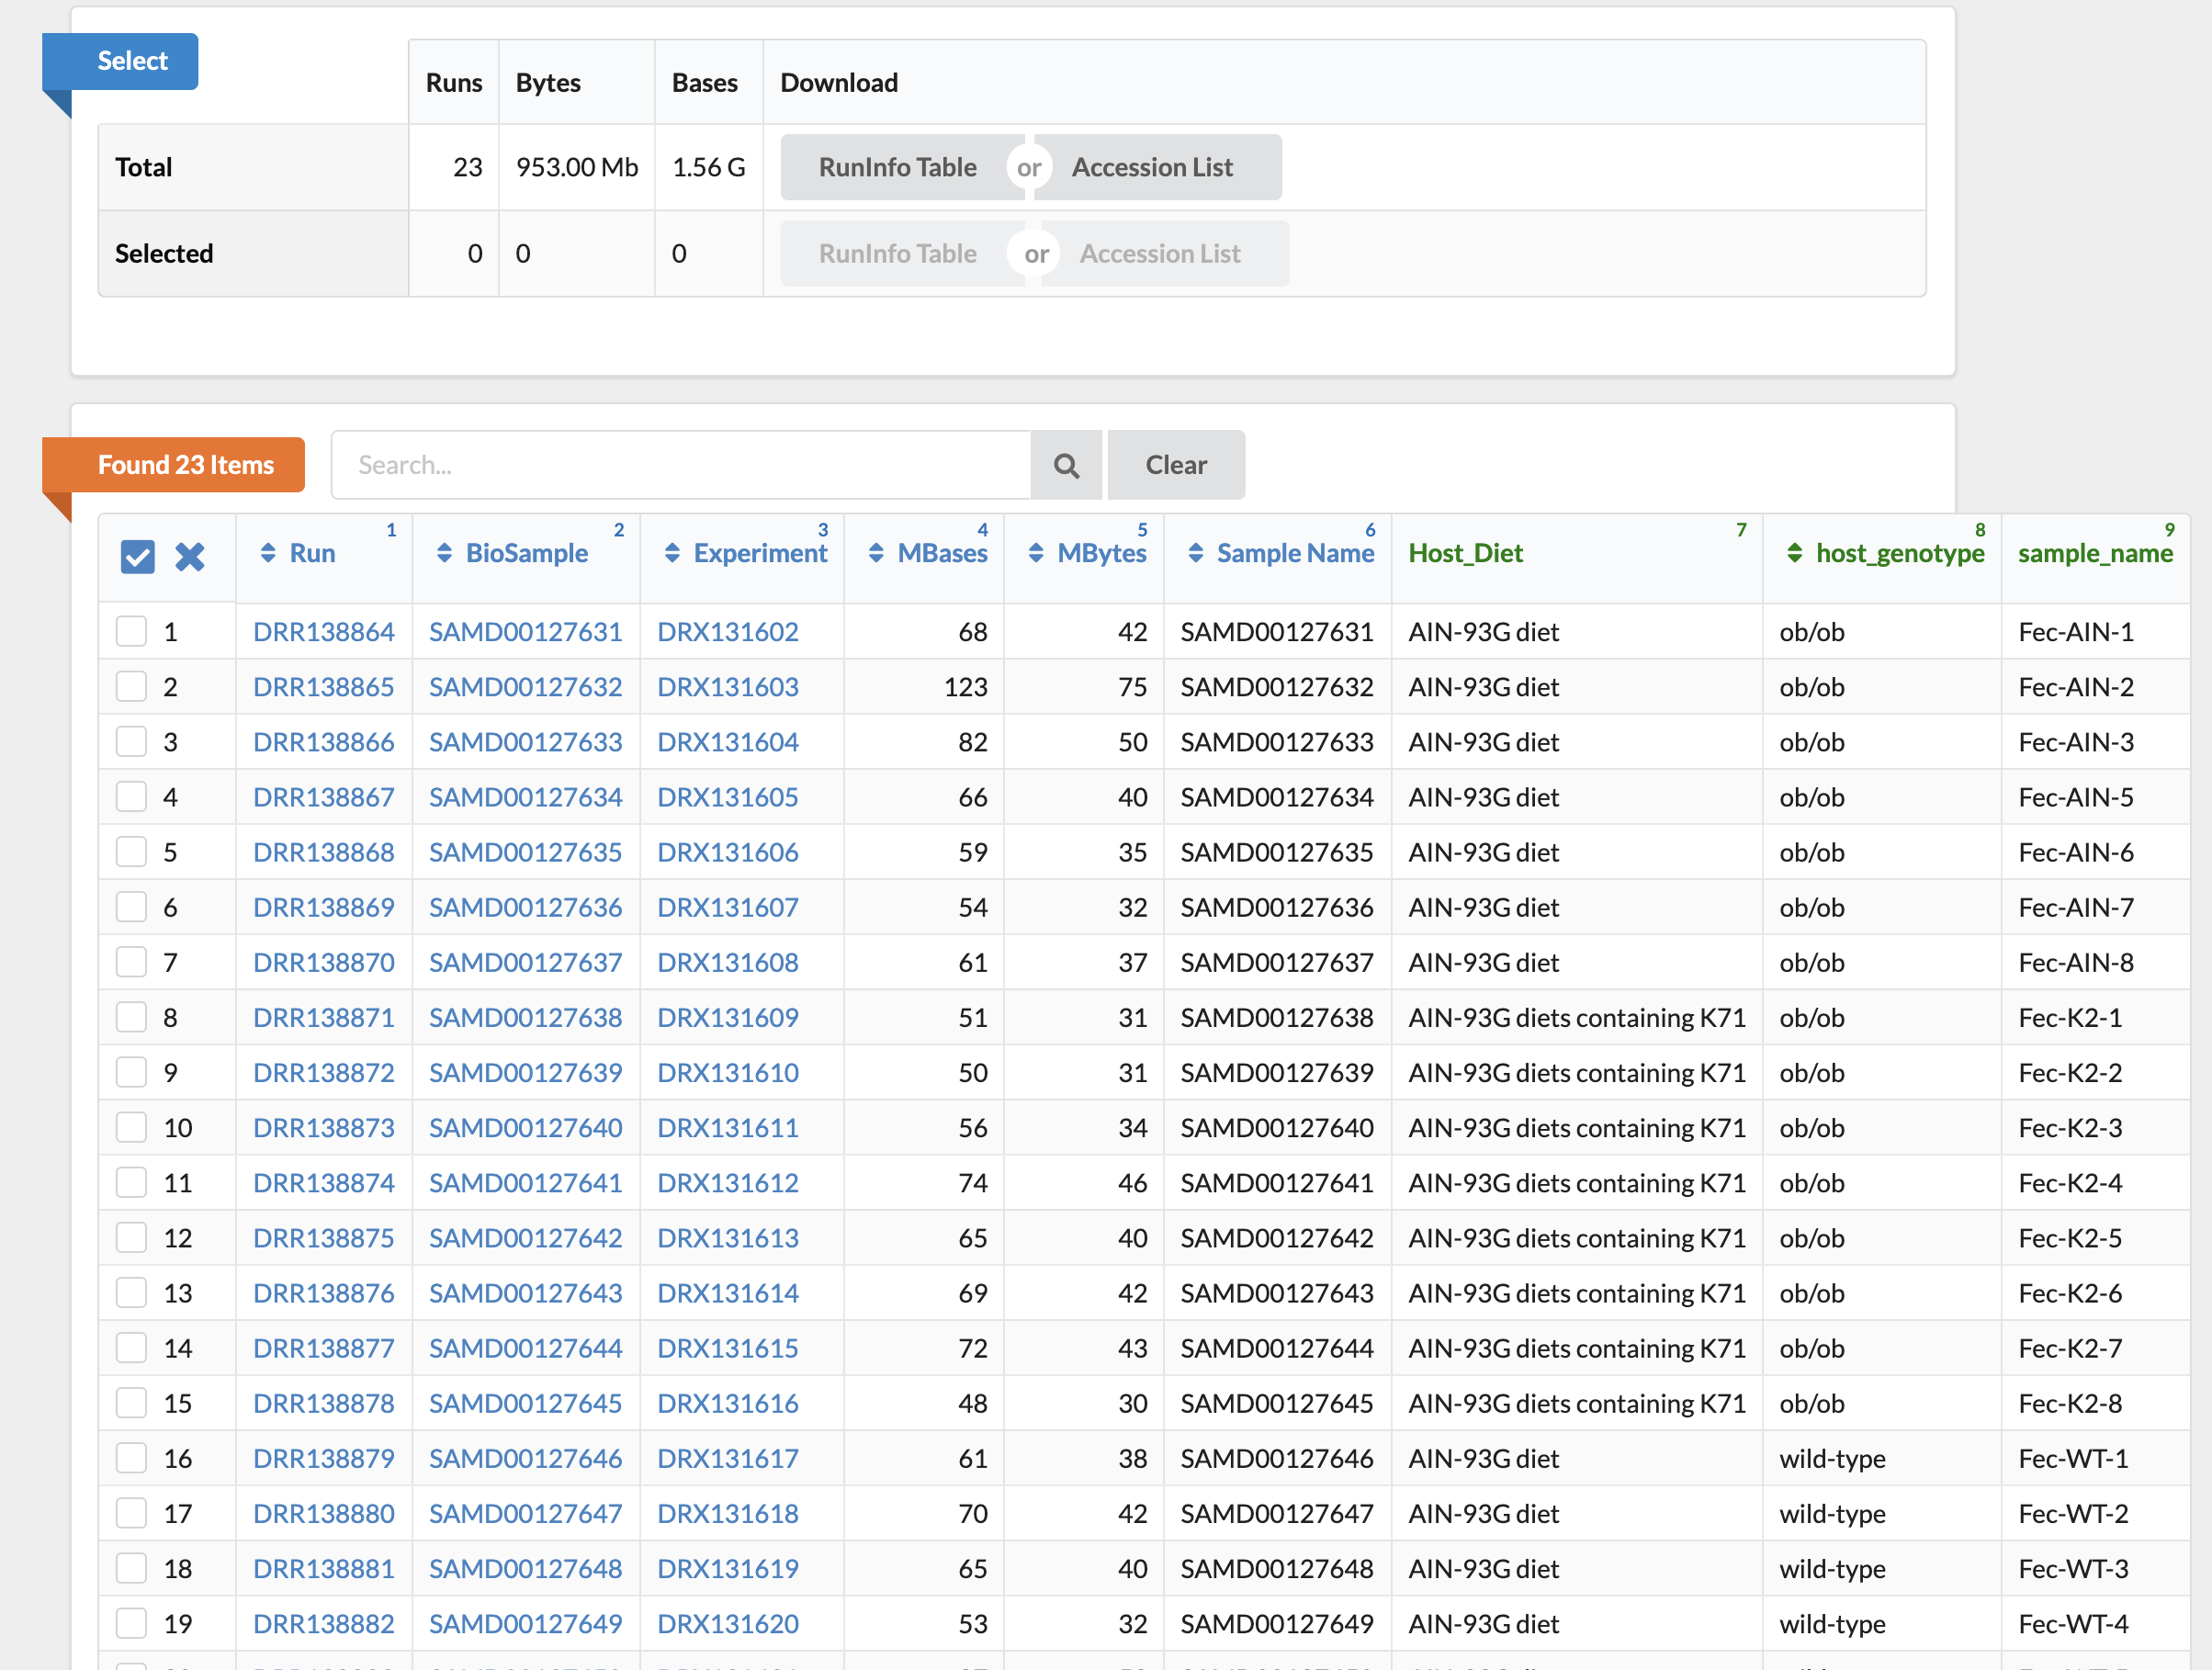Sort by Experiment column arrows

(x=672, y=553)
